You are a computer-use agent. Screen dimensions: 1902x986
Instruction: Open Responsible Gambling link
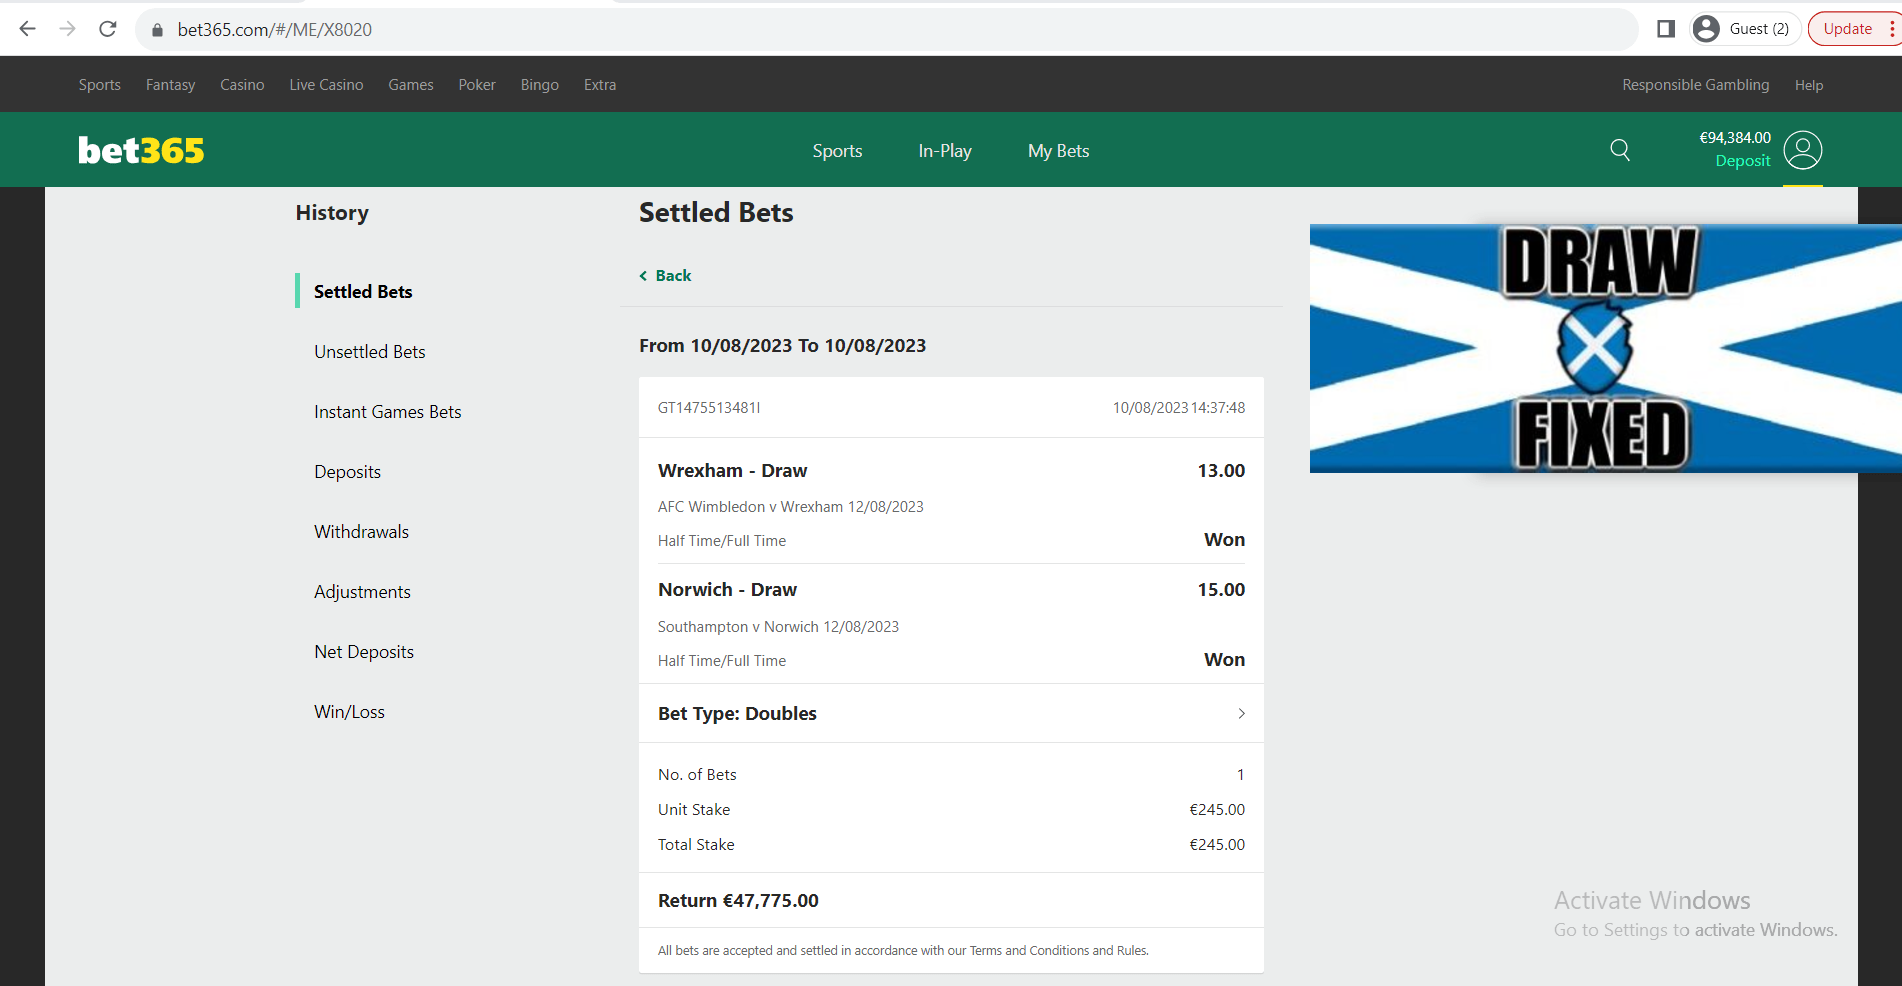(x=1695, y=85)
